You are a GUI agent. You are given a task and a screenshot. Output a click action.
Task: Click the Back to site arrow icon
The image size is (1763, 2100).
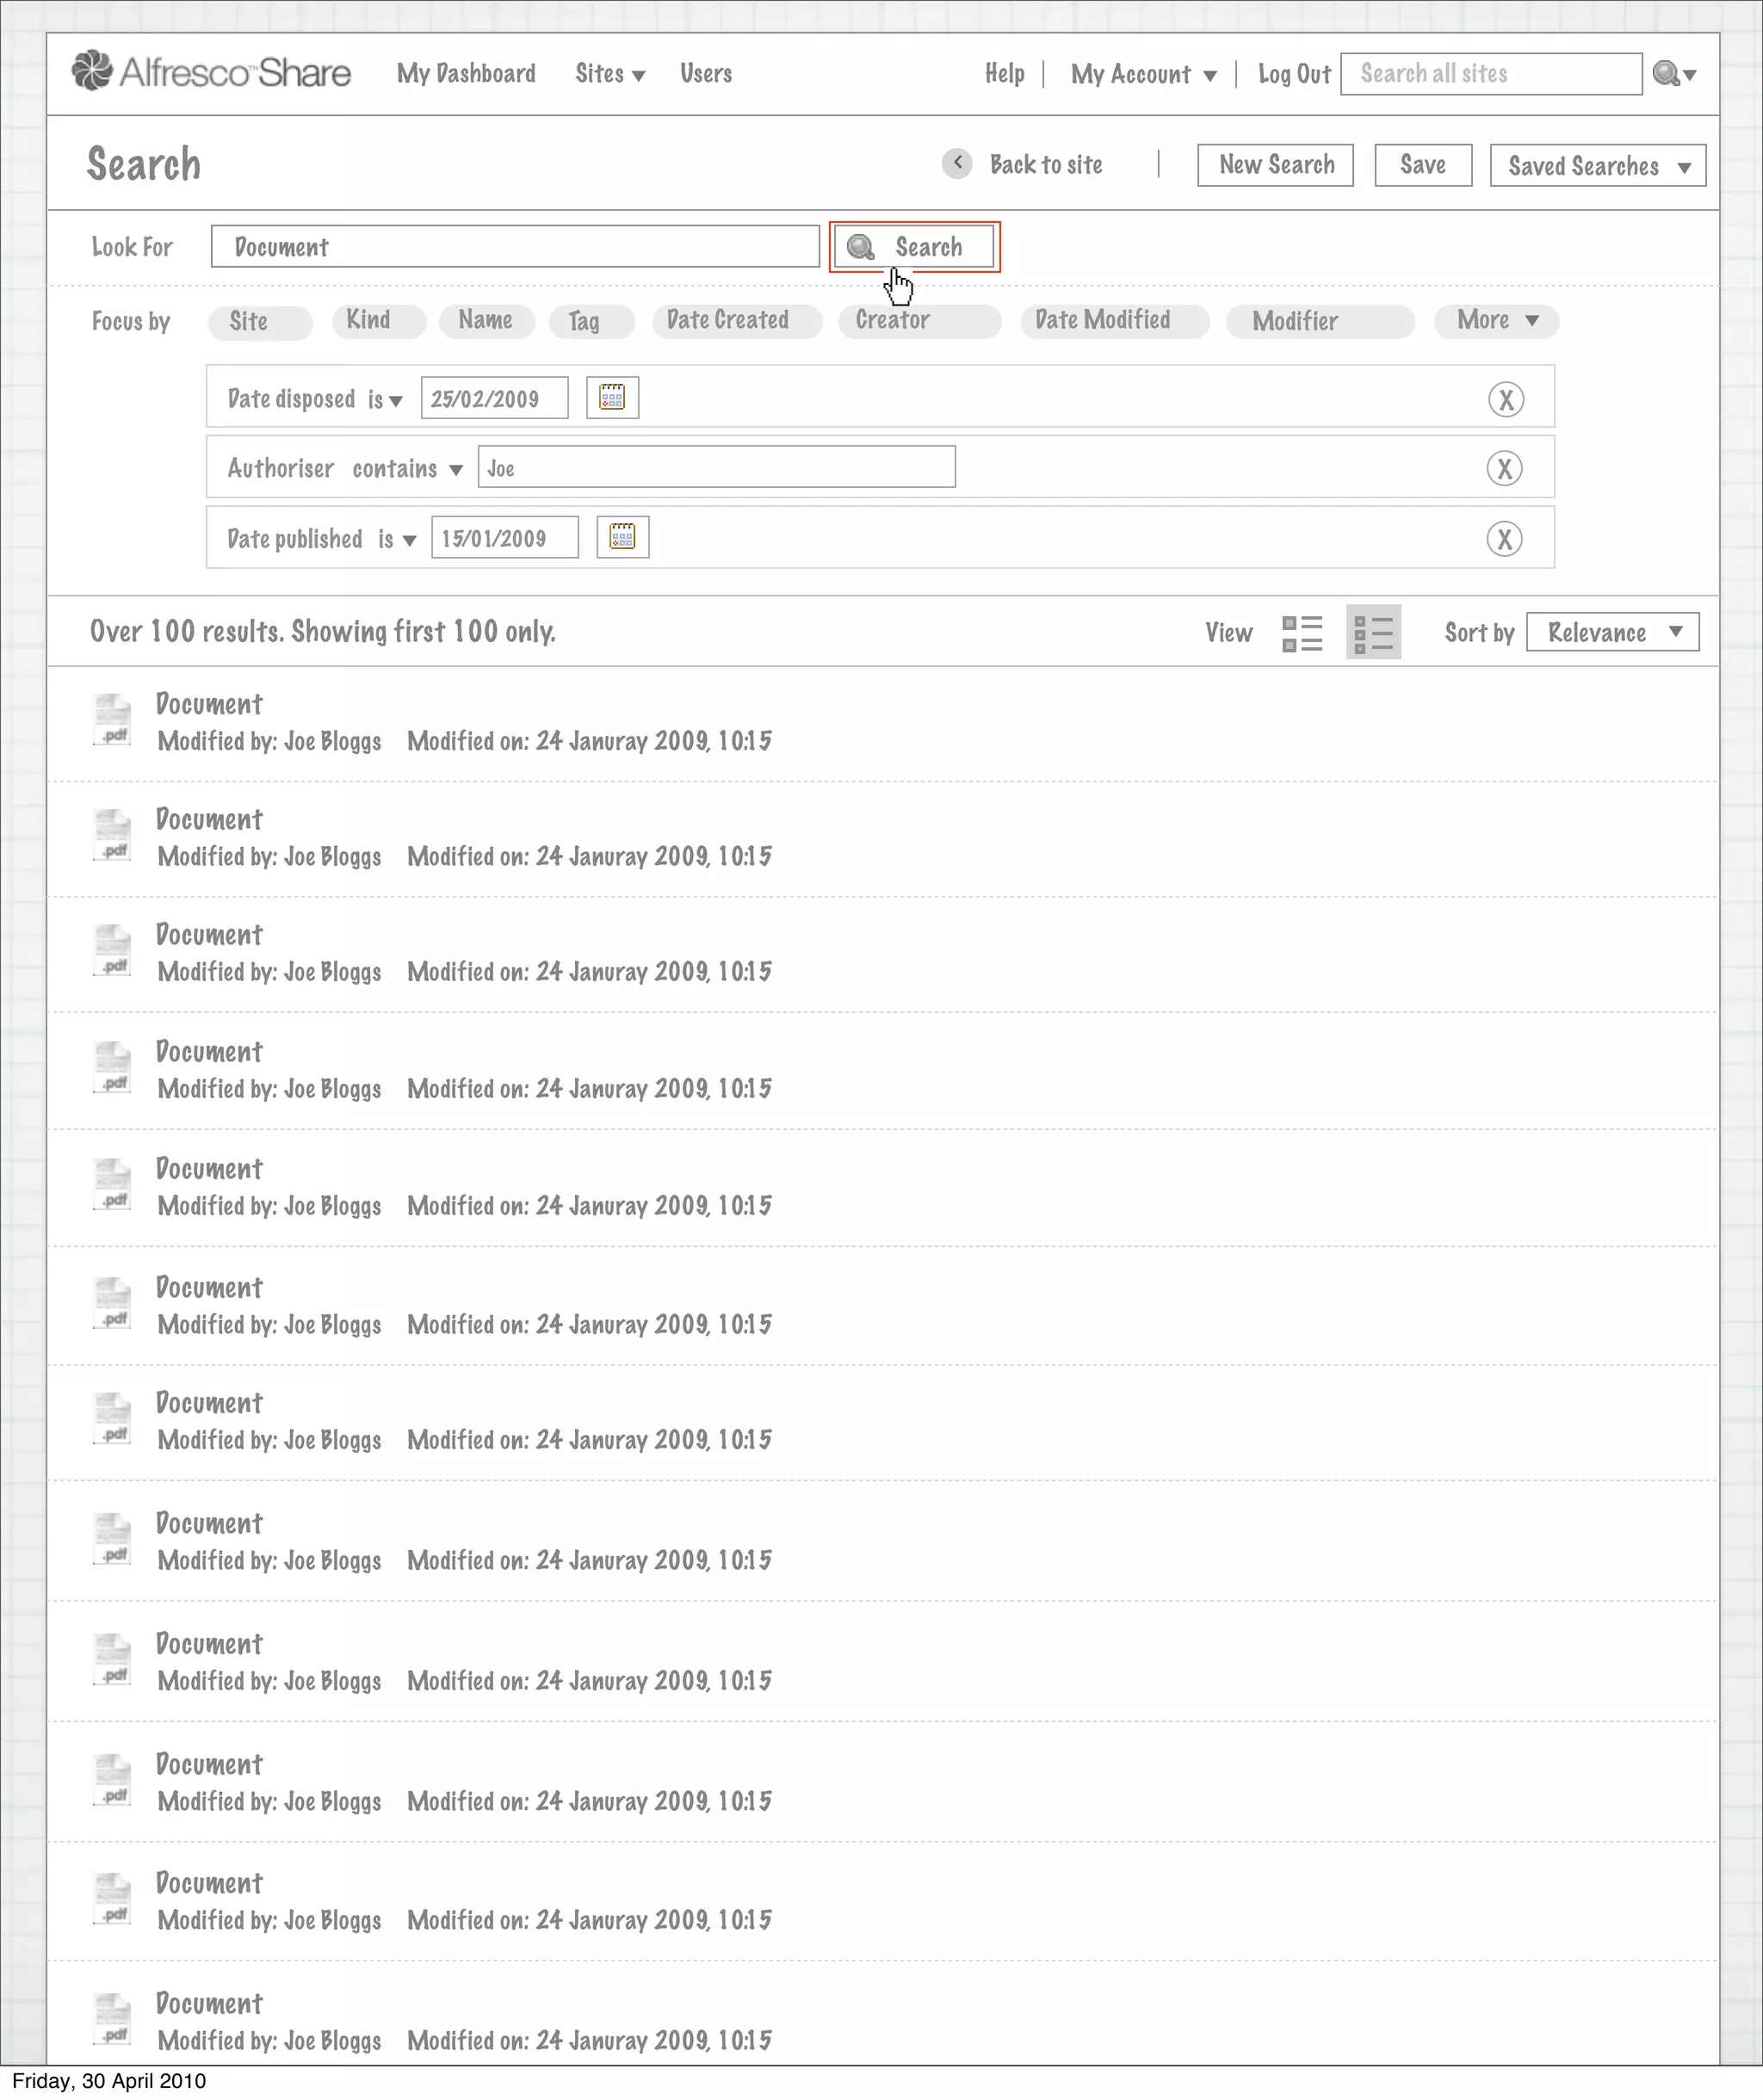click(x=957, y=163)
